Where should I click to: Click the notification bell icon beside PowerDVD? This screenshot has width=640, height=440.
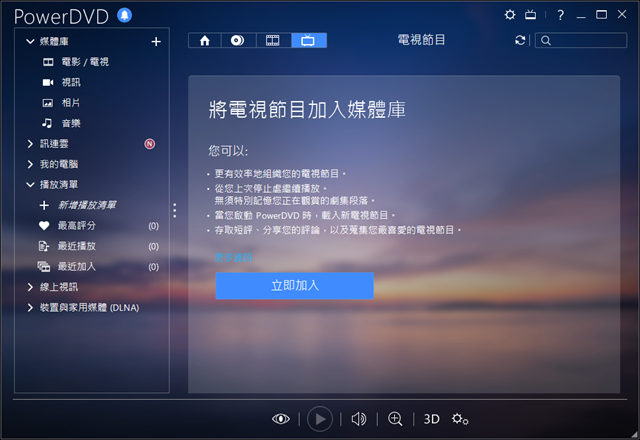pos(124,16)
